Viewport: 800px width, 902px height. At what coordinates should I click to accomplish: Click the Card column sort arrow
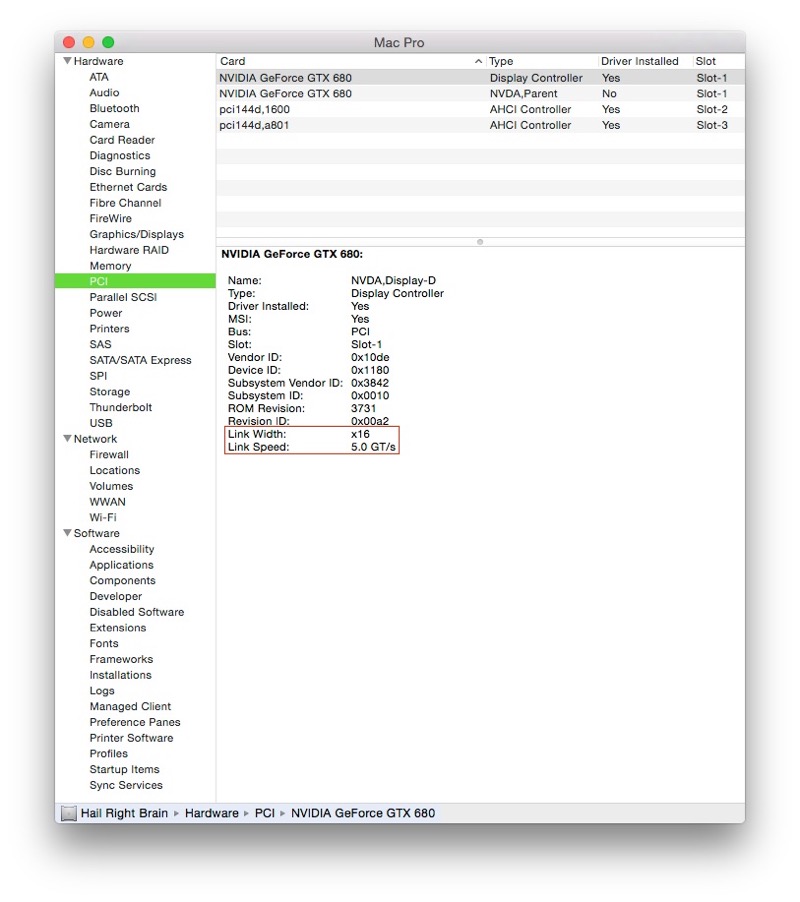(478, 61)
